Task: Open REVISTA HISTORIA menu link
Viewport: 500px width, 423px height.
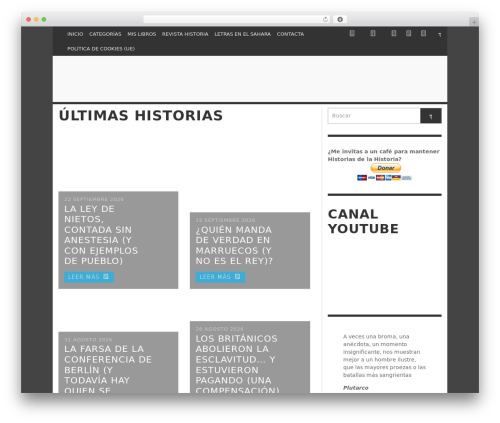Action: [x=185, y=34]
